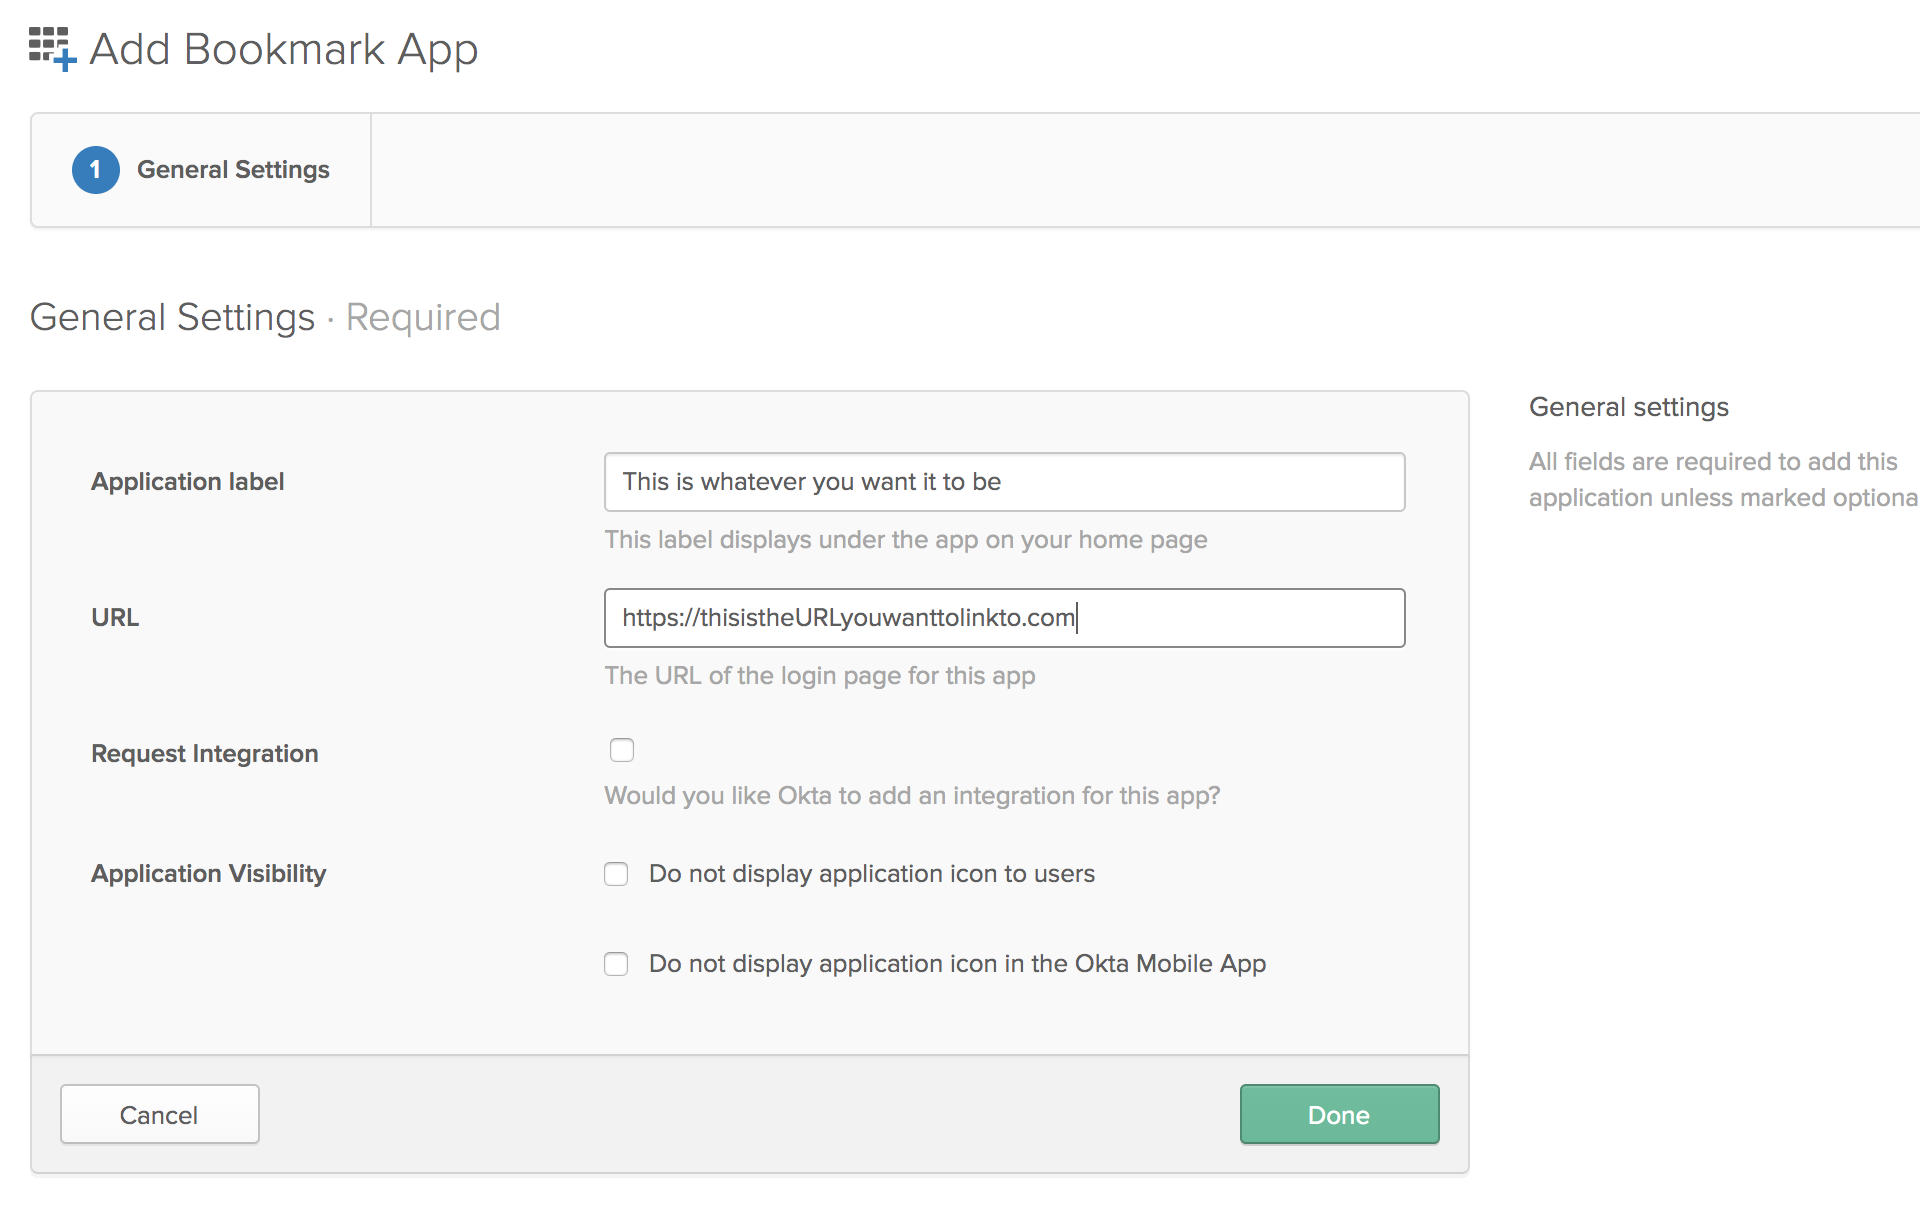
Task: Enable Do not display icon in Okta Mobile App
Action: tap(616, 963)
